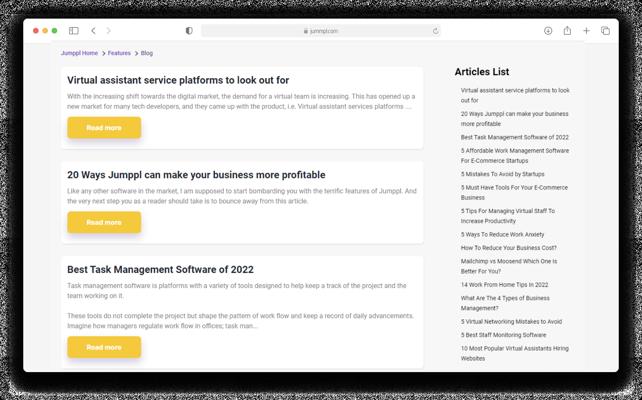Open 'Mailchimp vs Moosend' sidebar link
This screenshot has height=400, width=642.
pos(509,266)
